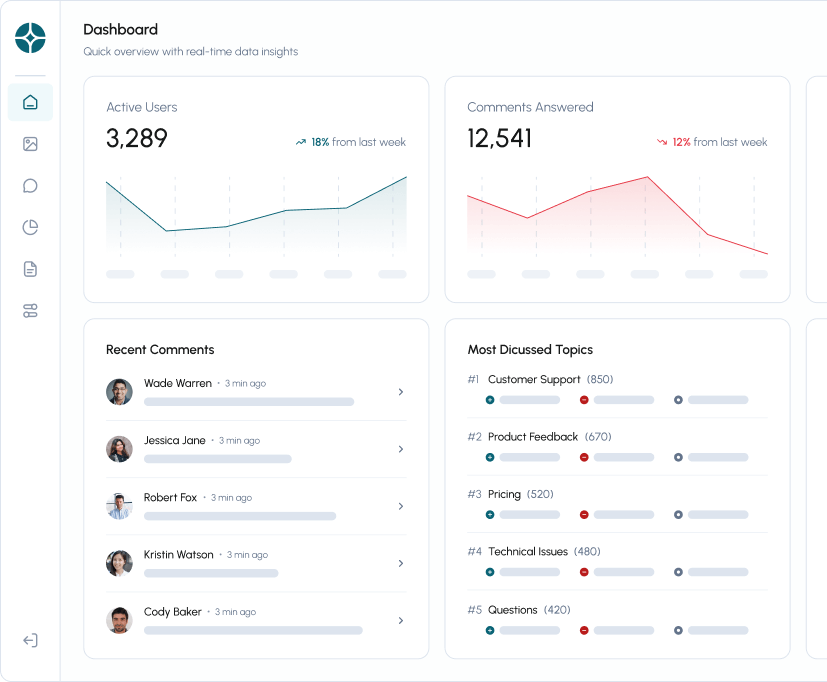Expand Wade Warren's comment with chevron
This screenshot has width=827, height=682.
[401, 392]
